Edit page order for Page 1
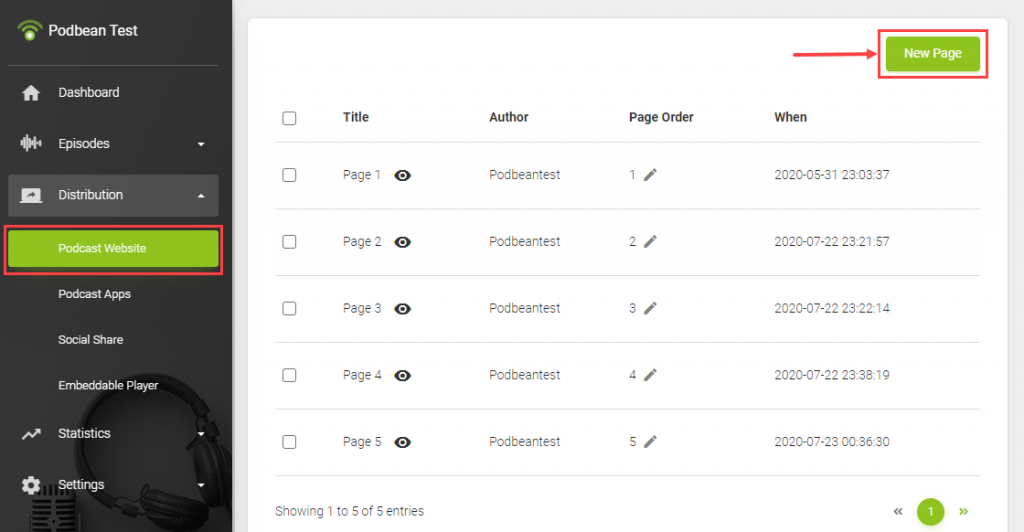This screenshot has width=1024, height=532. (650, 175)
